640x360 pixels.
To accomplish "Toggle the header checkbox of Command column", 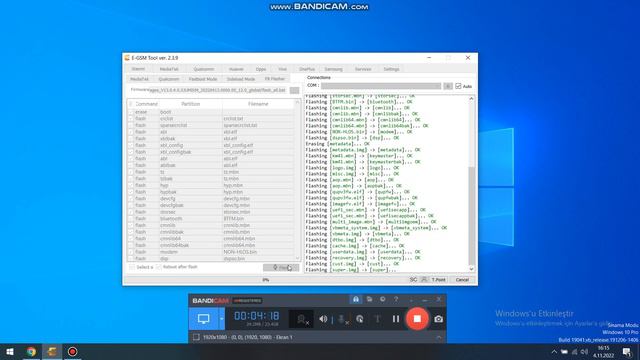I will tap(131, 104).
